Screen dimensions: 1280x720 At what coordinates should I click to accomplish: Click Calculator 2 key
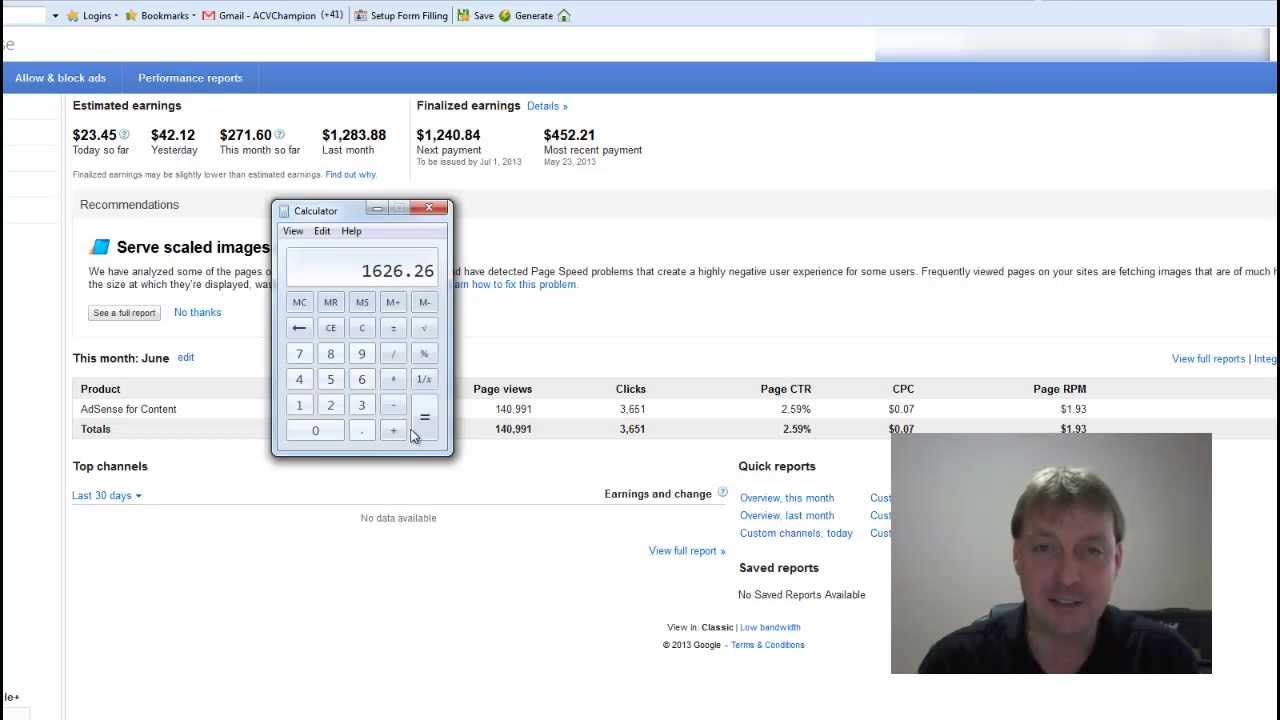[331, 406]
